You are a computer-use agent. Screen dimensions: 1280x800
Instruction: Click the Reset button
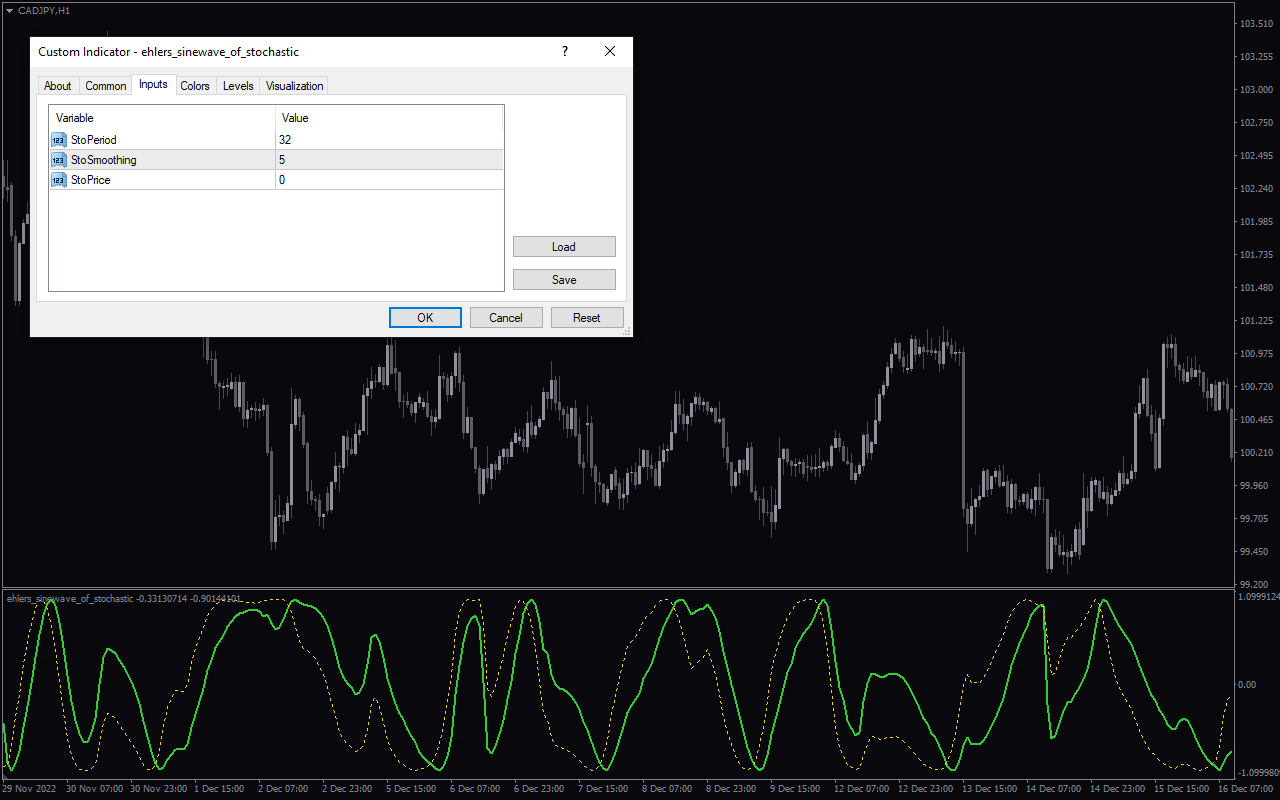point(587,318)
